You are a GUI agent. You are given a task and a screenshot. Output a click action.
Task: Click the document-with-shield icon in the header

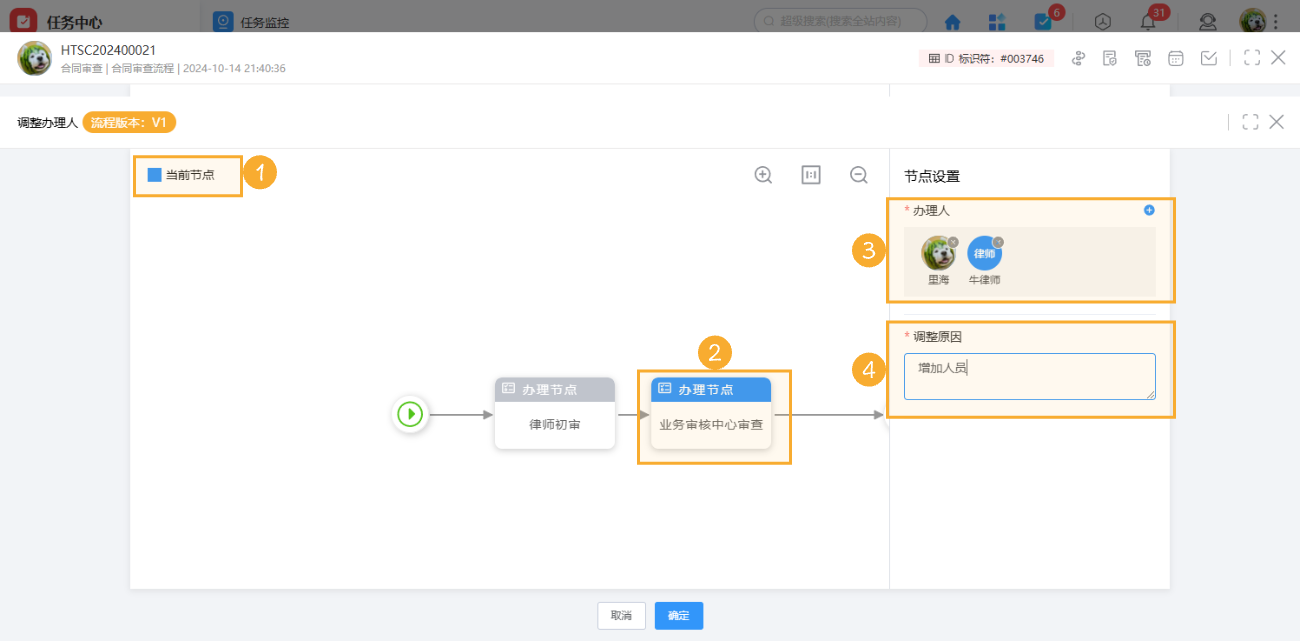(1110, 58)
